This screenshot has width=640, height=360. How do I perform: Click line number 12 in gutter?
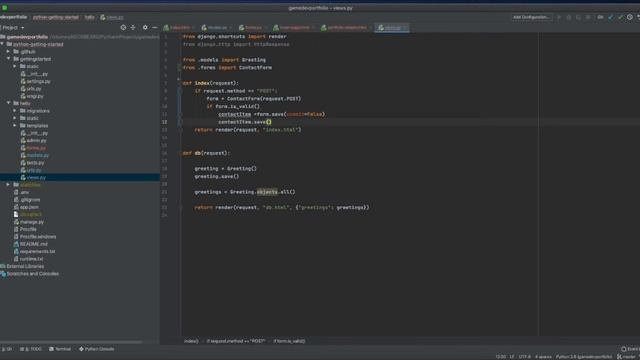point(164,122)
